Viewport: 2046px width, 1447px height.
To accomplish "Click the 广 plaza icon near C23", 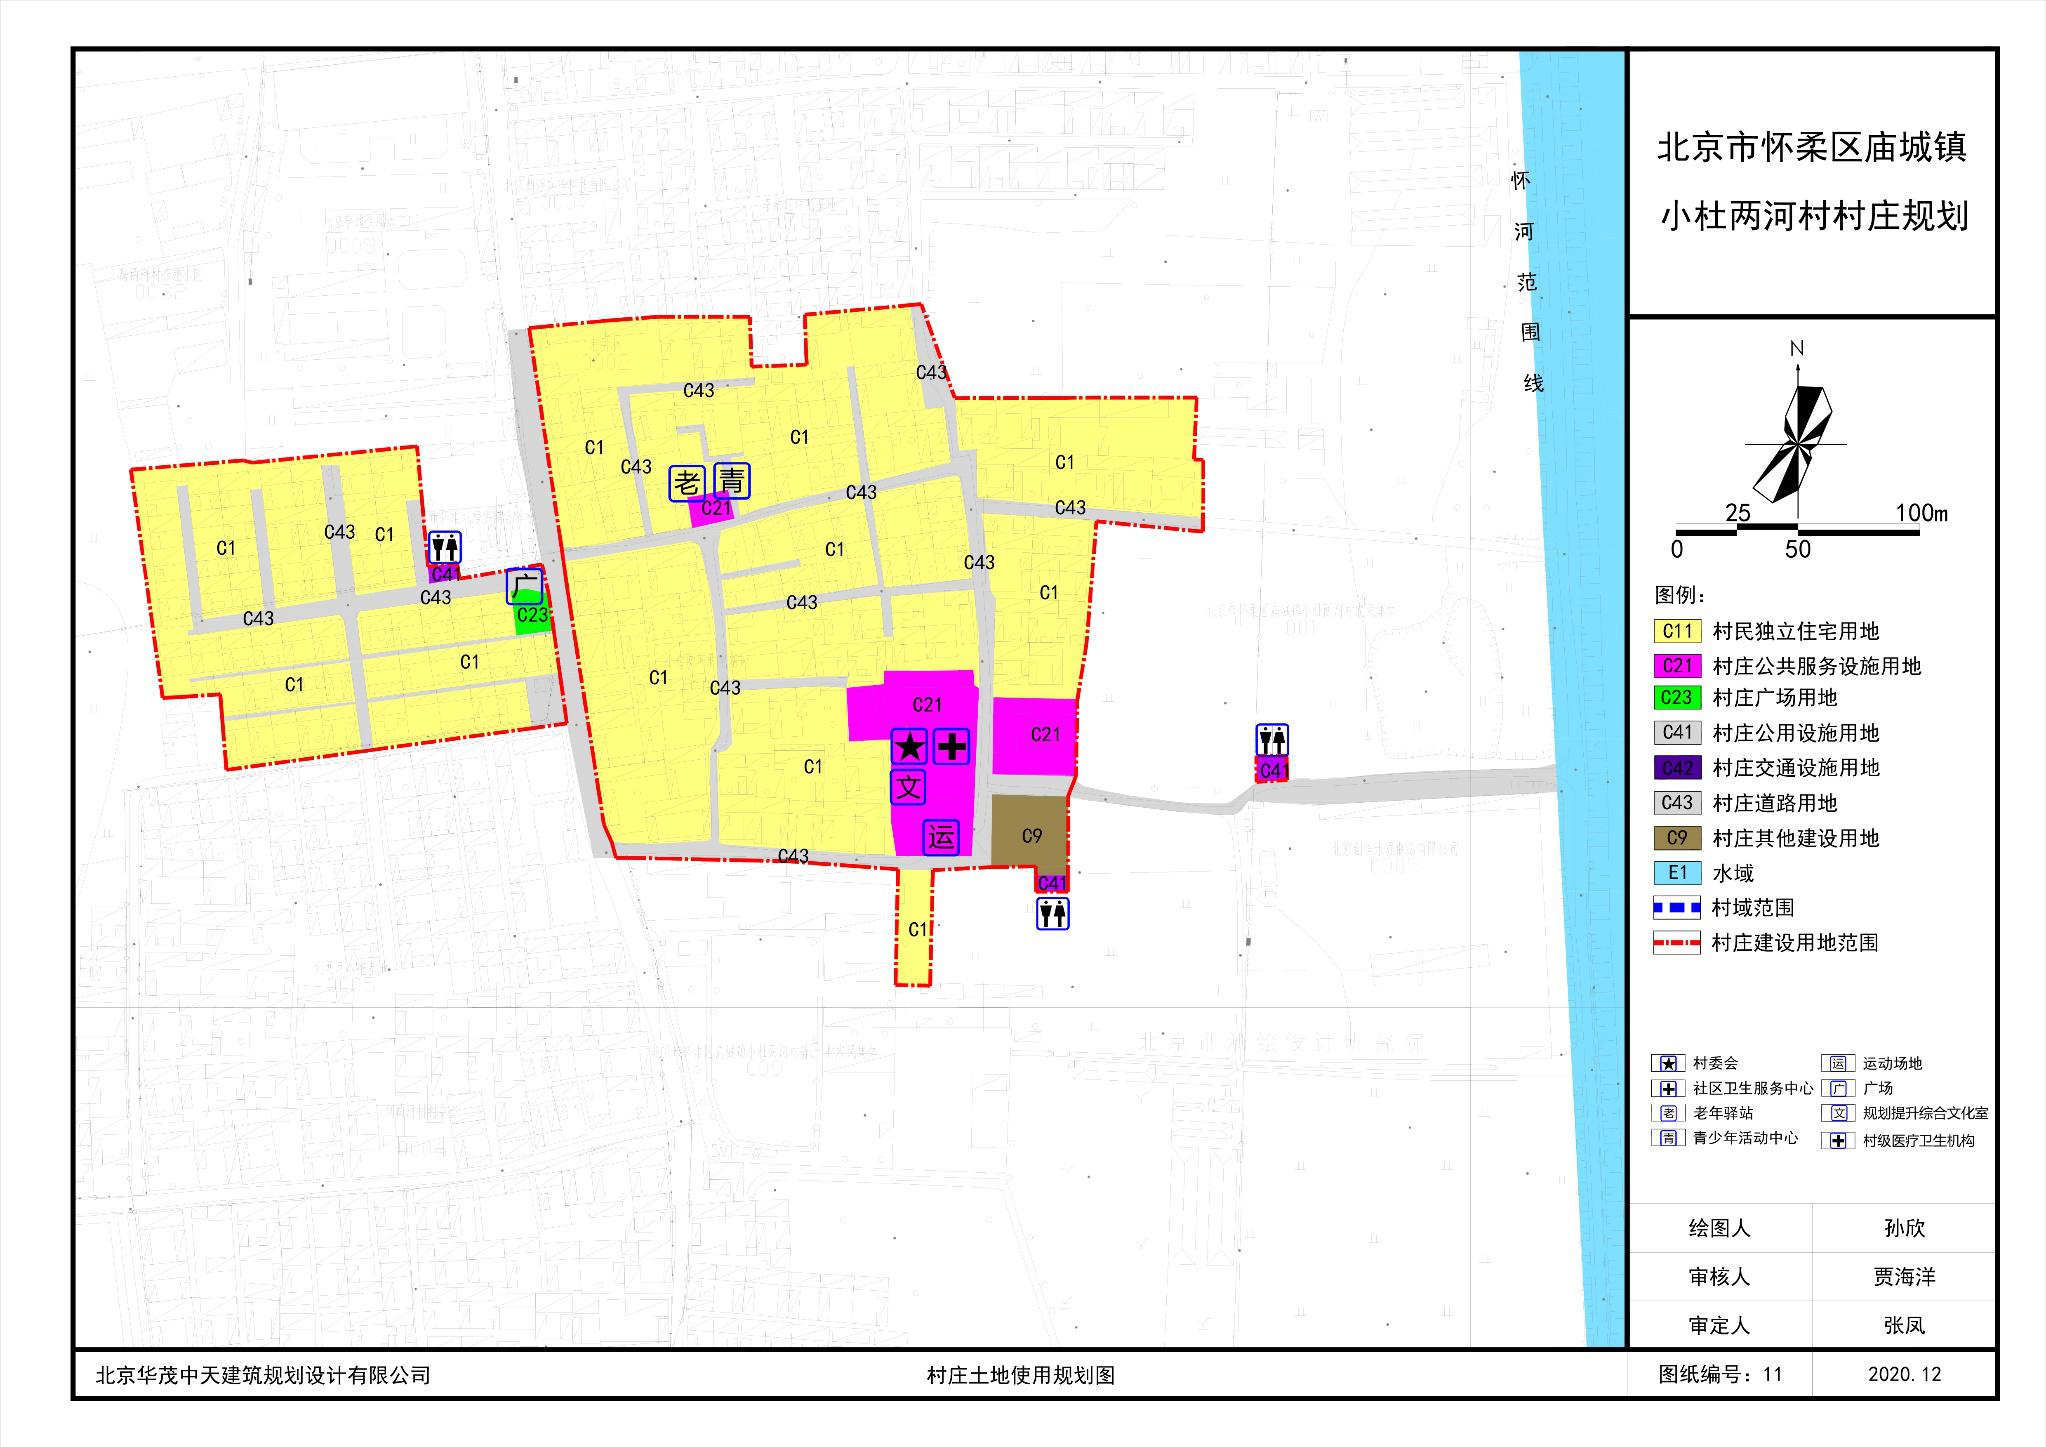I will pyautogui.click(x=524, y=586).
